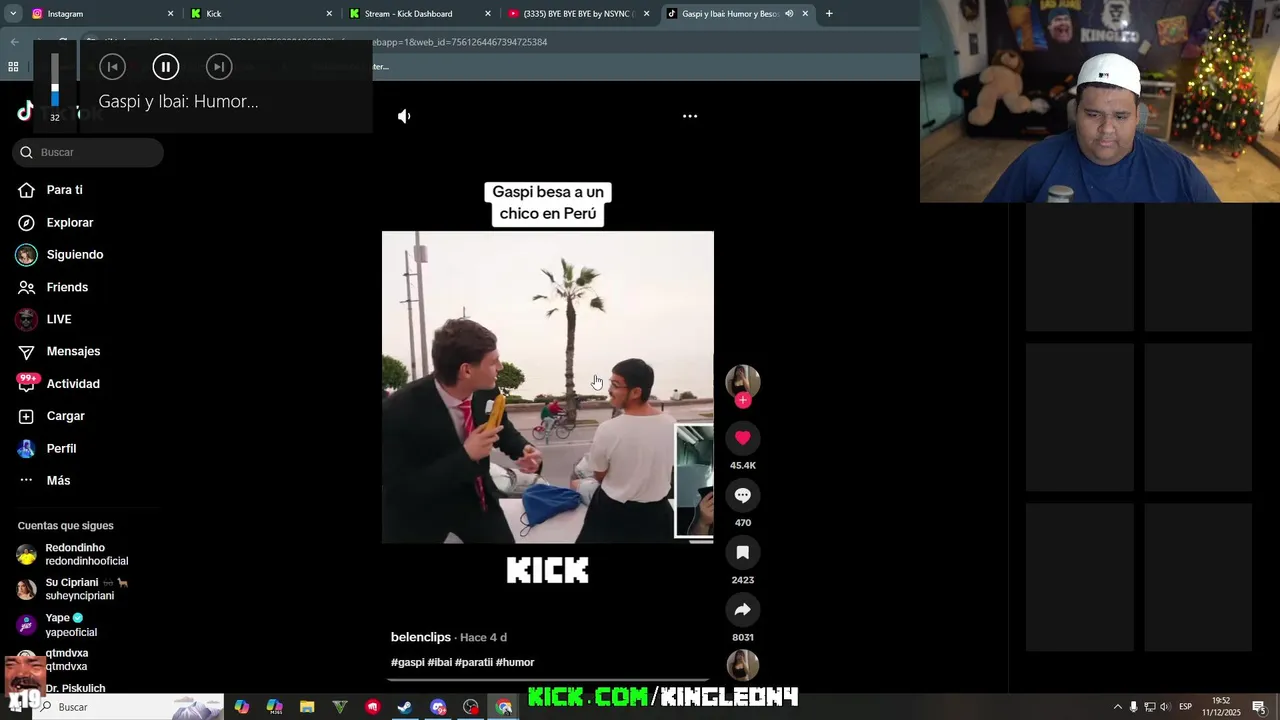The height and width of the screenshot is (720, 1280).
Task: Open Su Cipriani account
Action: (x=85, y=589)
